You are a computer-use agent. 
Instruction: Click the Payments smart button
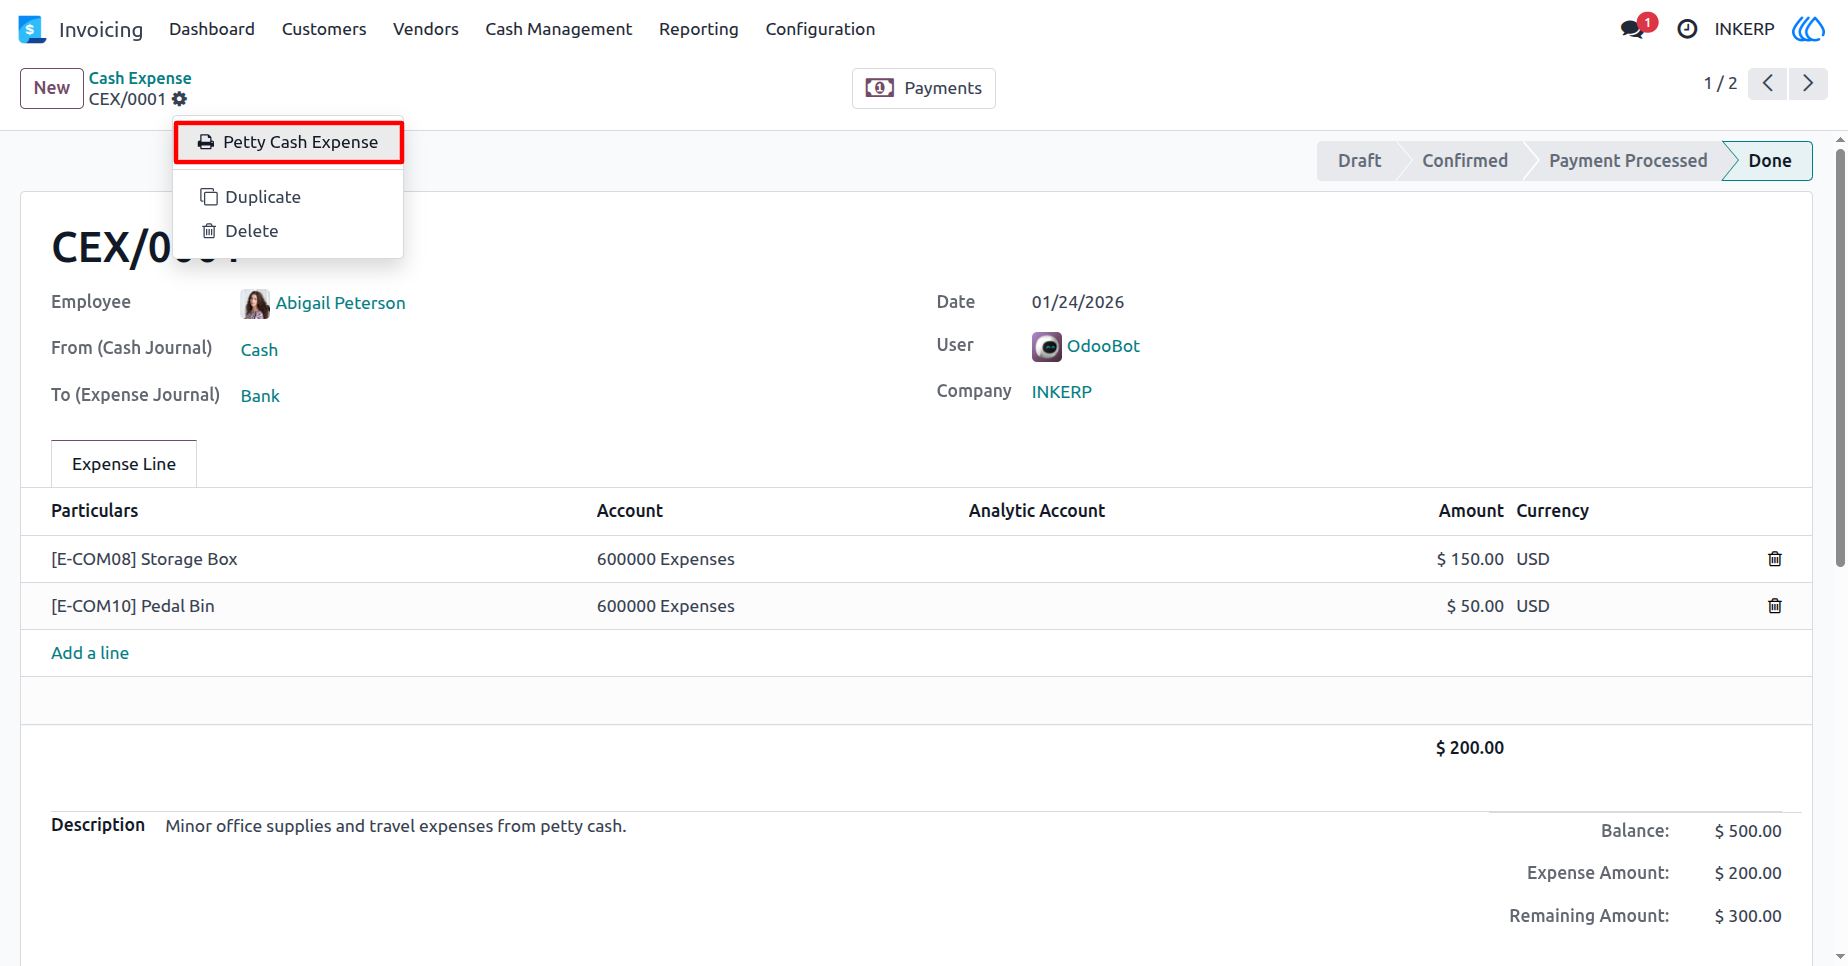click(924, 88)
